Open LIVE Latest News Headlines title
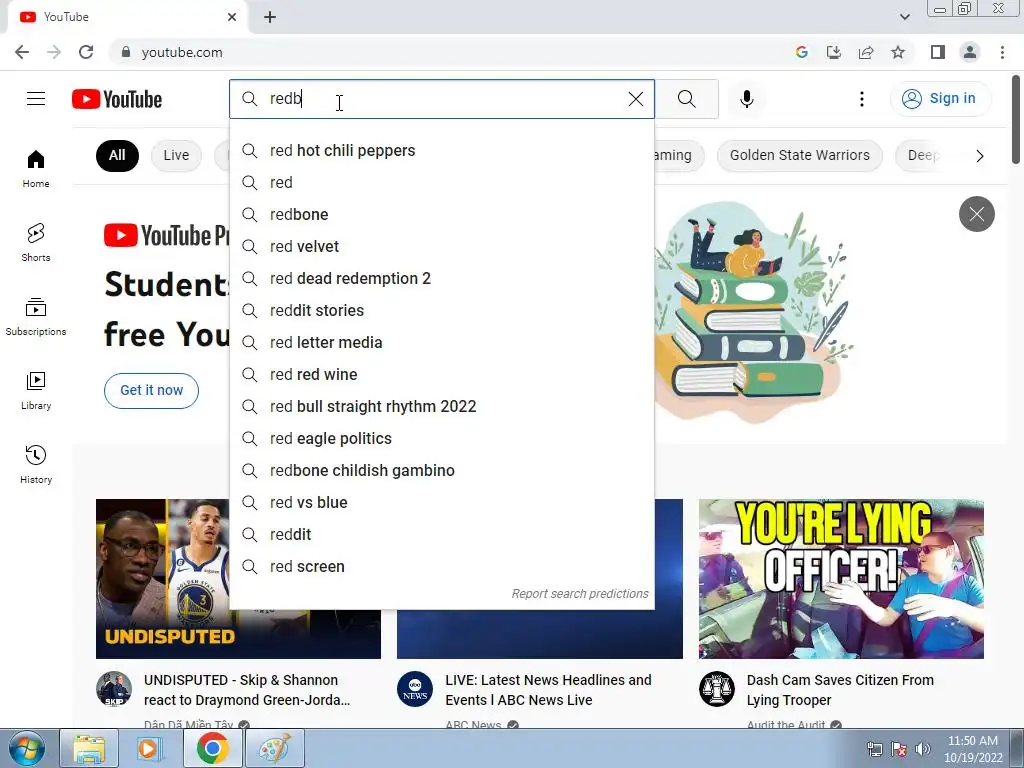 (x=549, y=690)
